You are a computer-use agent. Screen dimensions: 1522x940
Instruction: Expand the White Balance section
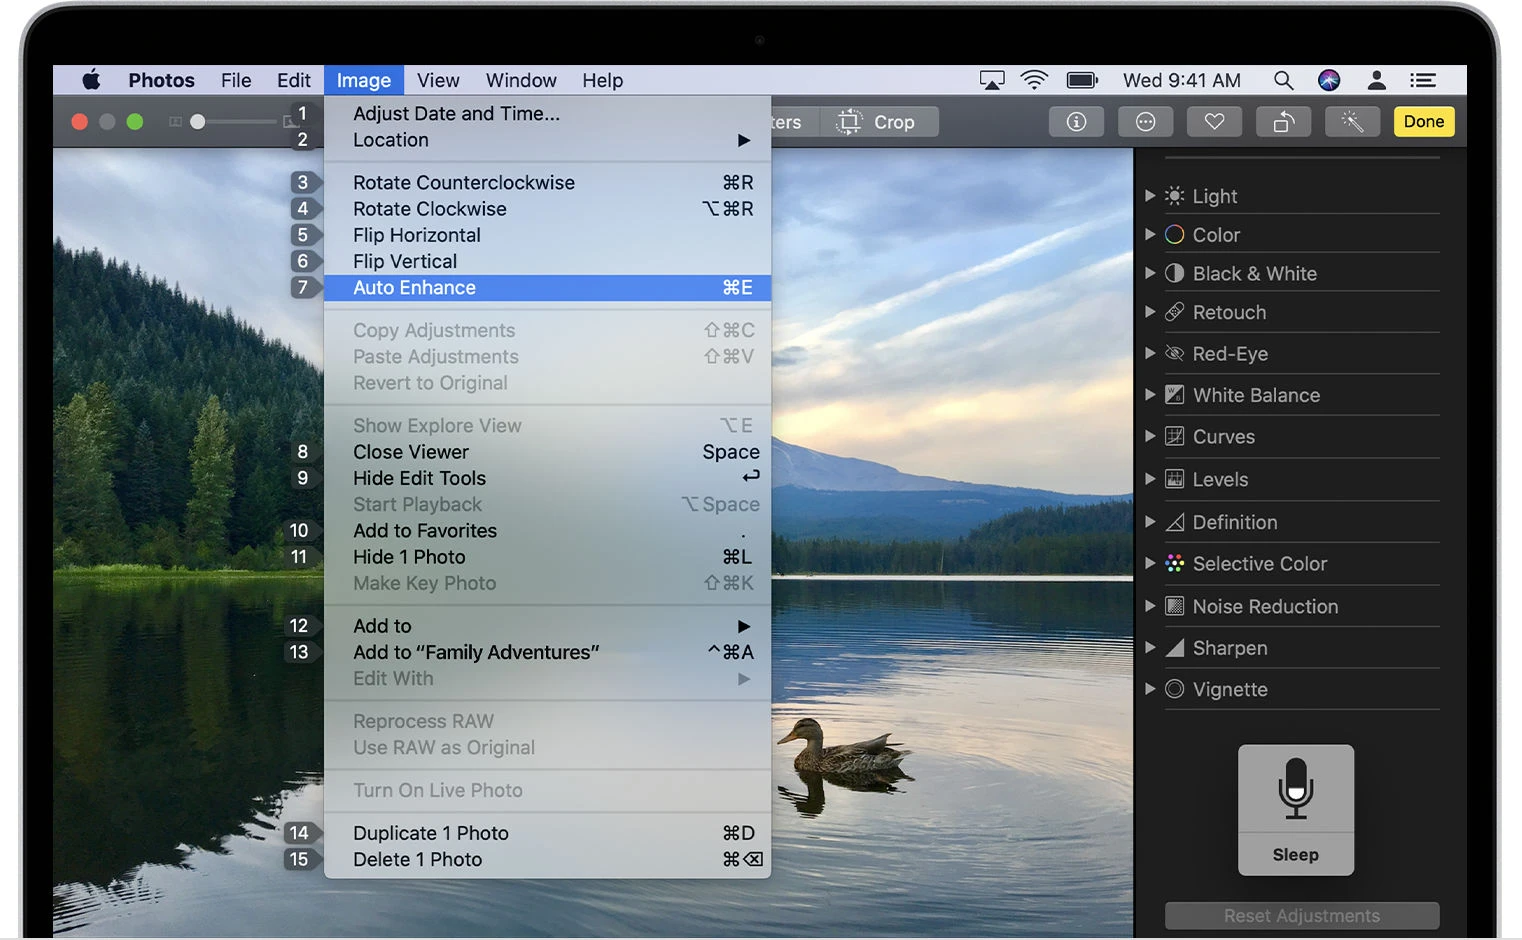point(1150,395)
